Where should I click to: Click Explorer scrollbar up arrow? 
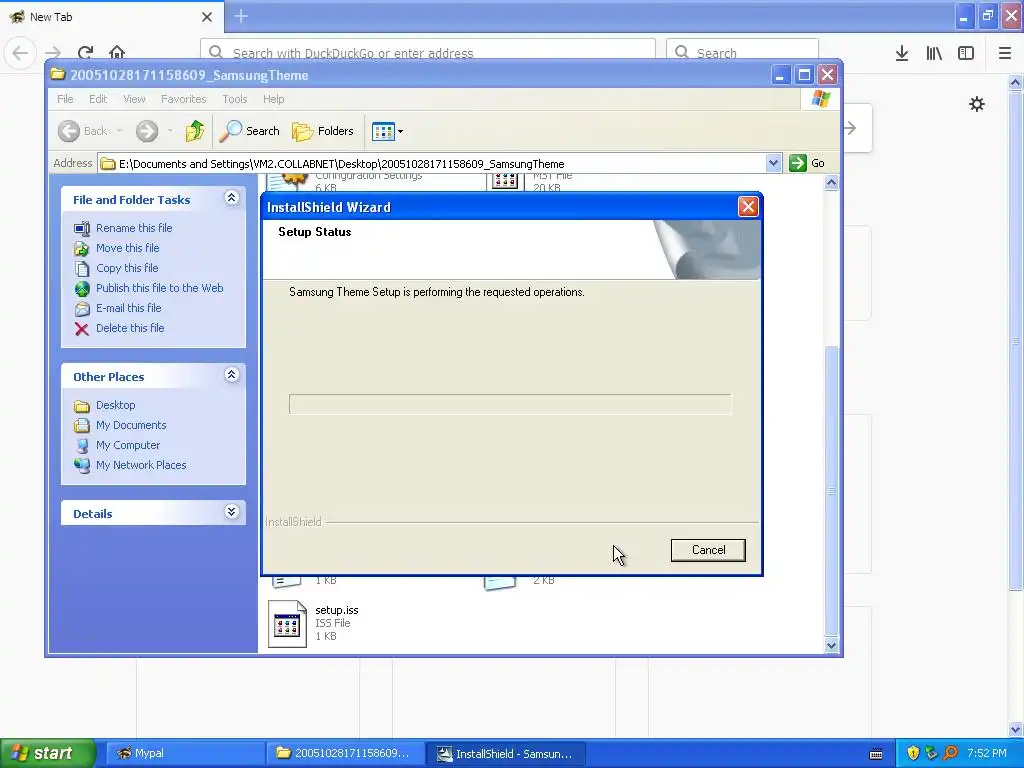pos(831,183)
